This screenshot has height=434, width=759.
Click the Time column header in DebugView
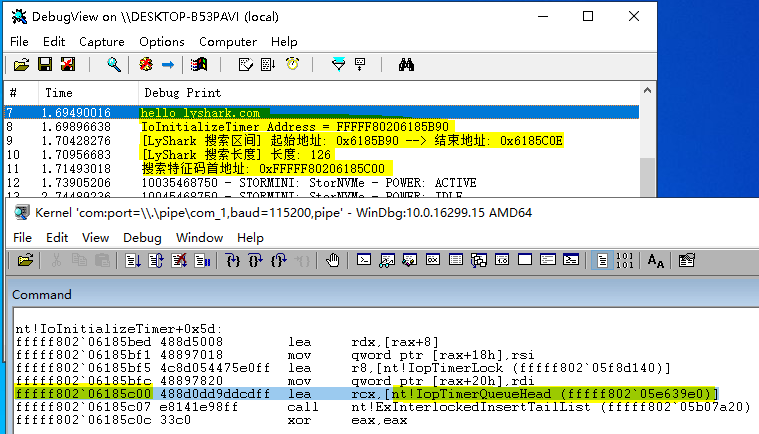(x=88, y=92)
